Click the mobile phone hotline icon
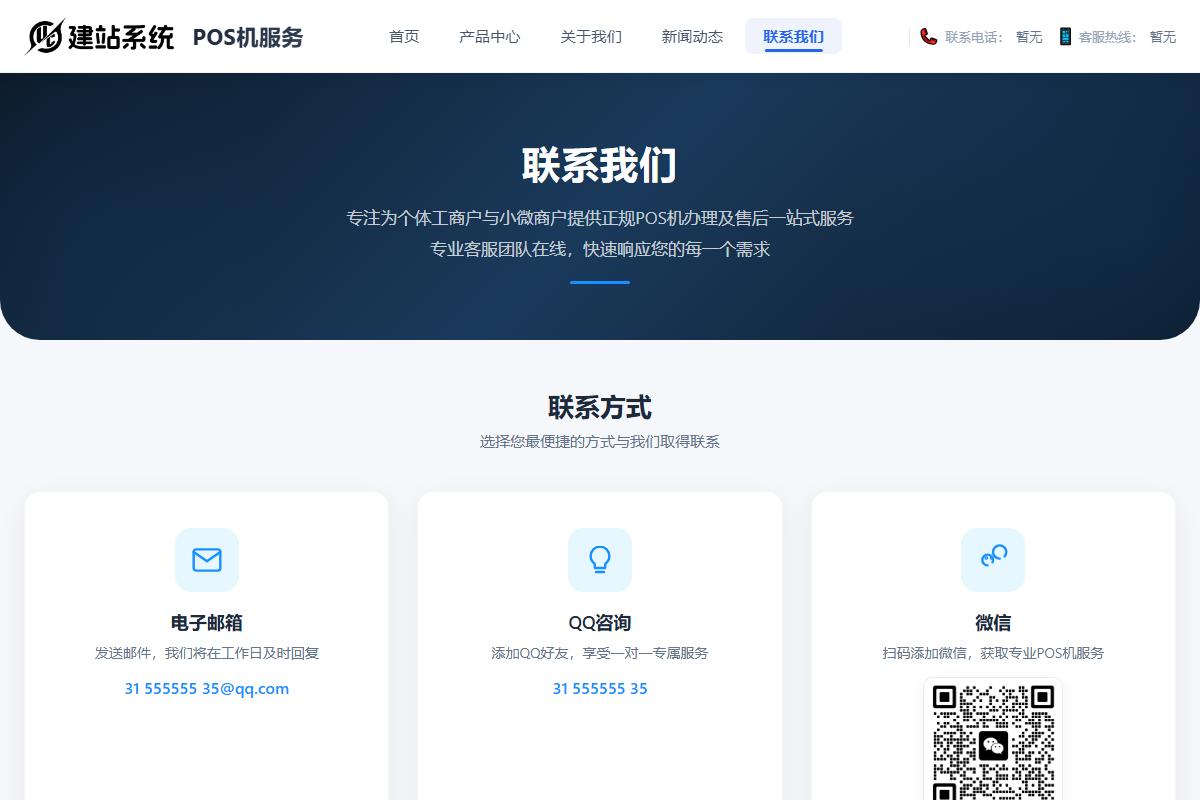 pos(1065,37)
